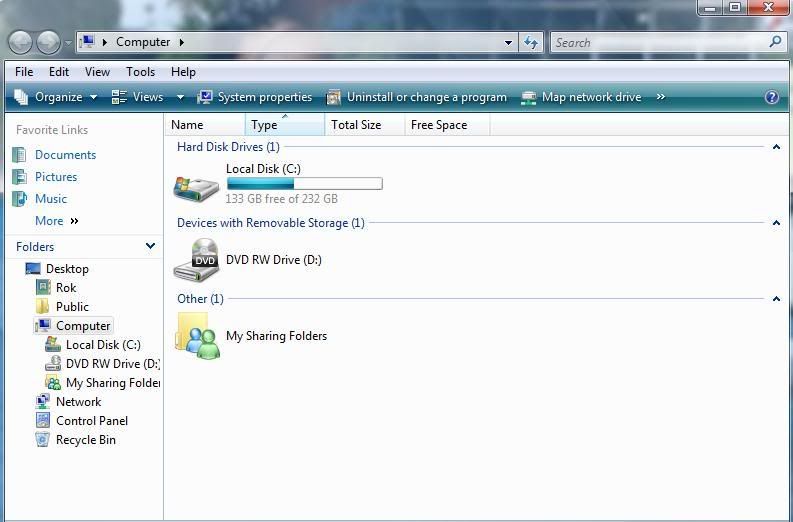Open the View menu
This screenshot has width=793, height=522.
pyautogui.click(x=97, y=72)
